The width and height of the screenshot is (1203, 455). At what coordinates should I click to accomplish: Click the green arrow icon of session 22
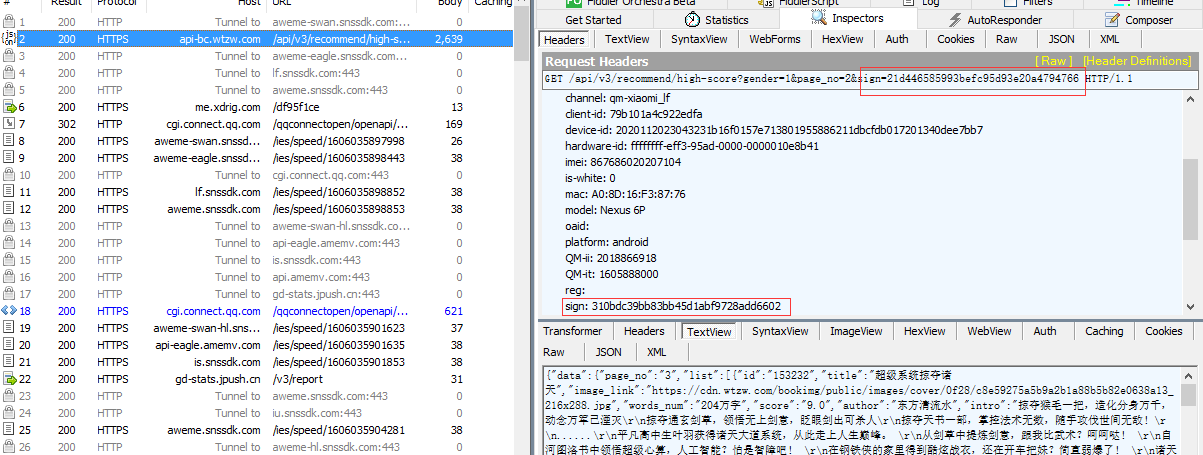click(x=10, y=378)
